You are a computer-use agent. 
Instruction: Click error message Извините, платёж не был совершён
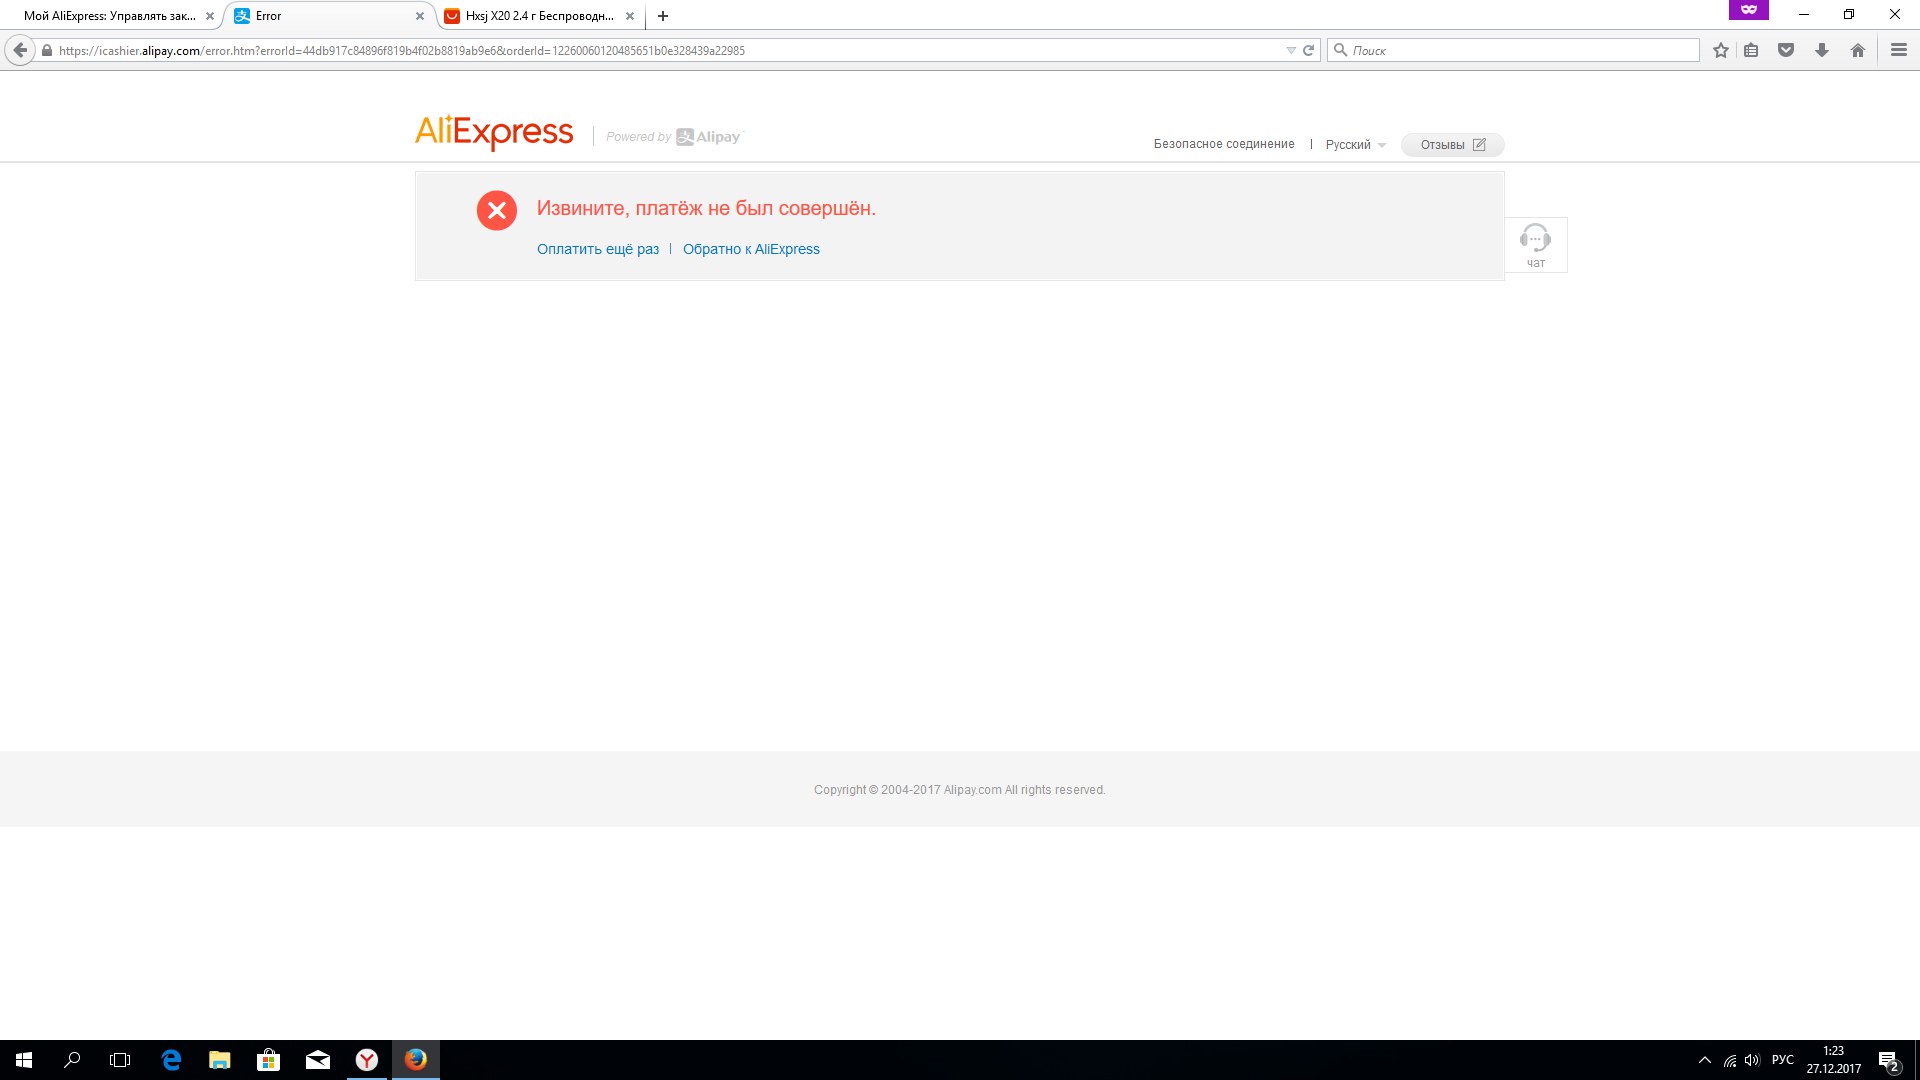click(x=706, y=208)
